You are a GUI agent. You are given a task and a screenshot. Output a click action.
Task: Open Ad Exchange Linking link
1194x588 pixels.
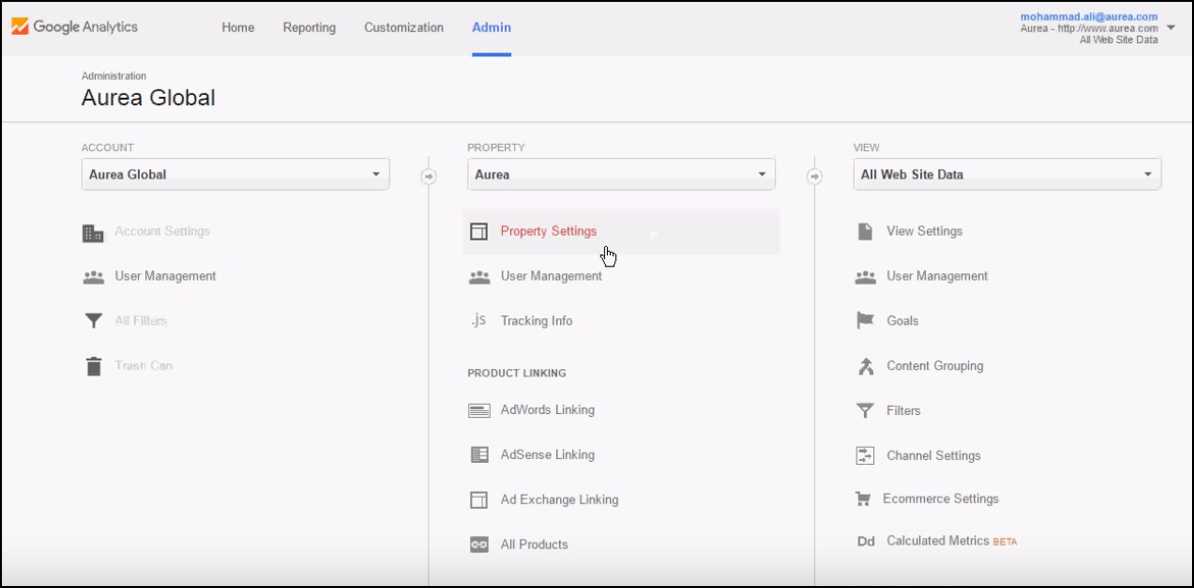click(560, 500)
